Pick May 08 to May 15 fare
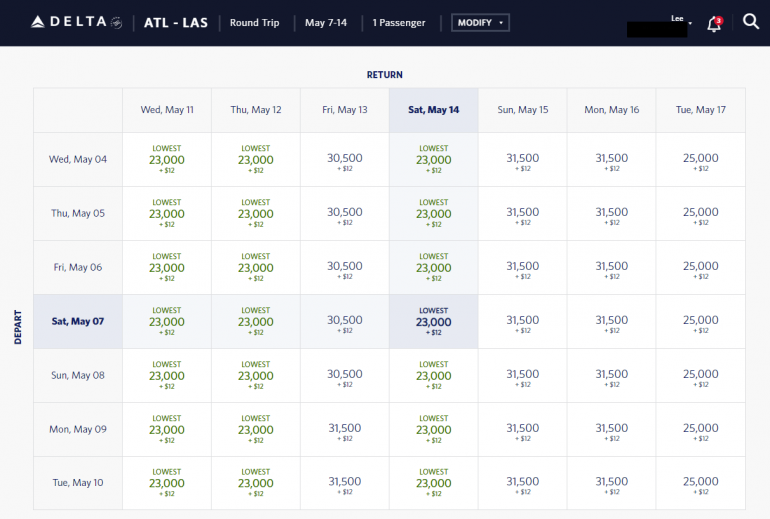Screen dimensions: 770x519 pyautogui.click(x=523, y=376)
